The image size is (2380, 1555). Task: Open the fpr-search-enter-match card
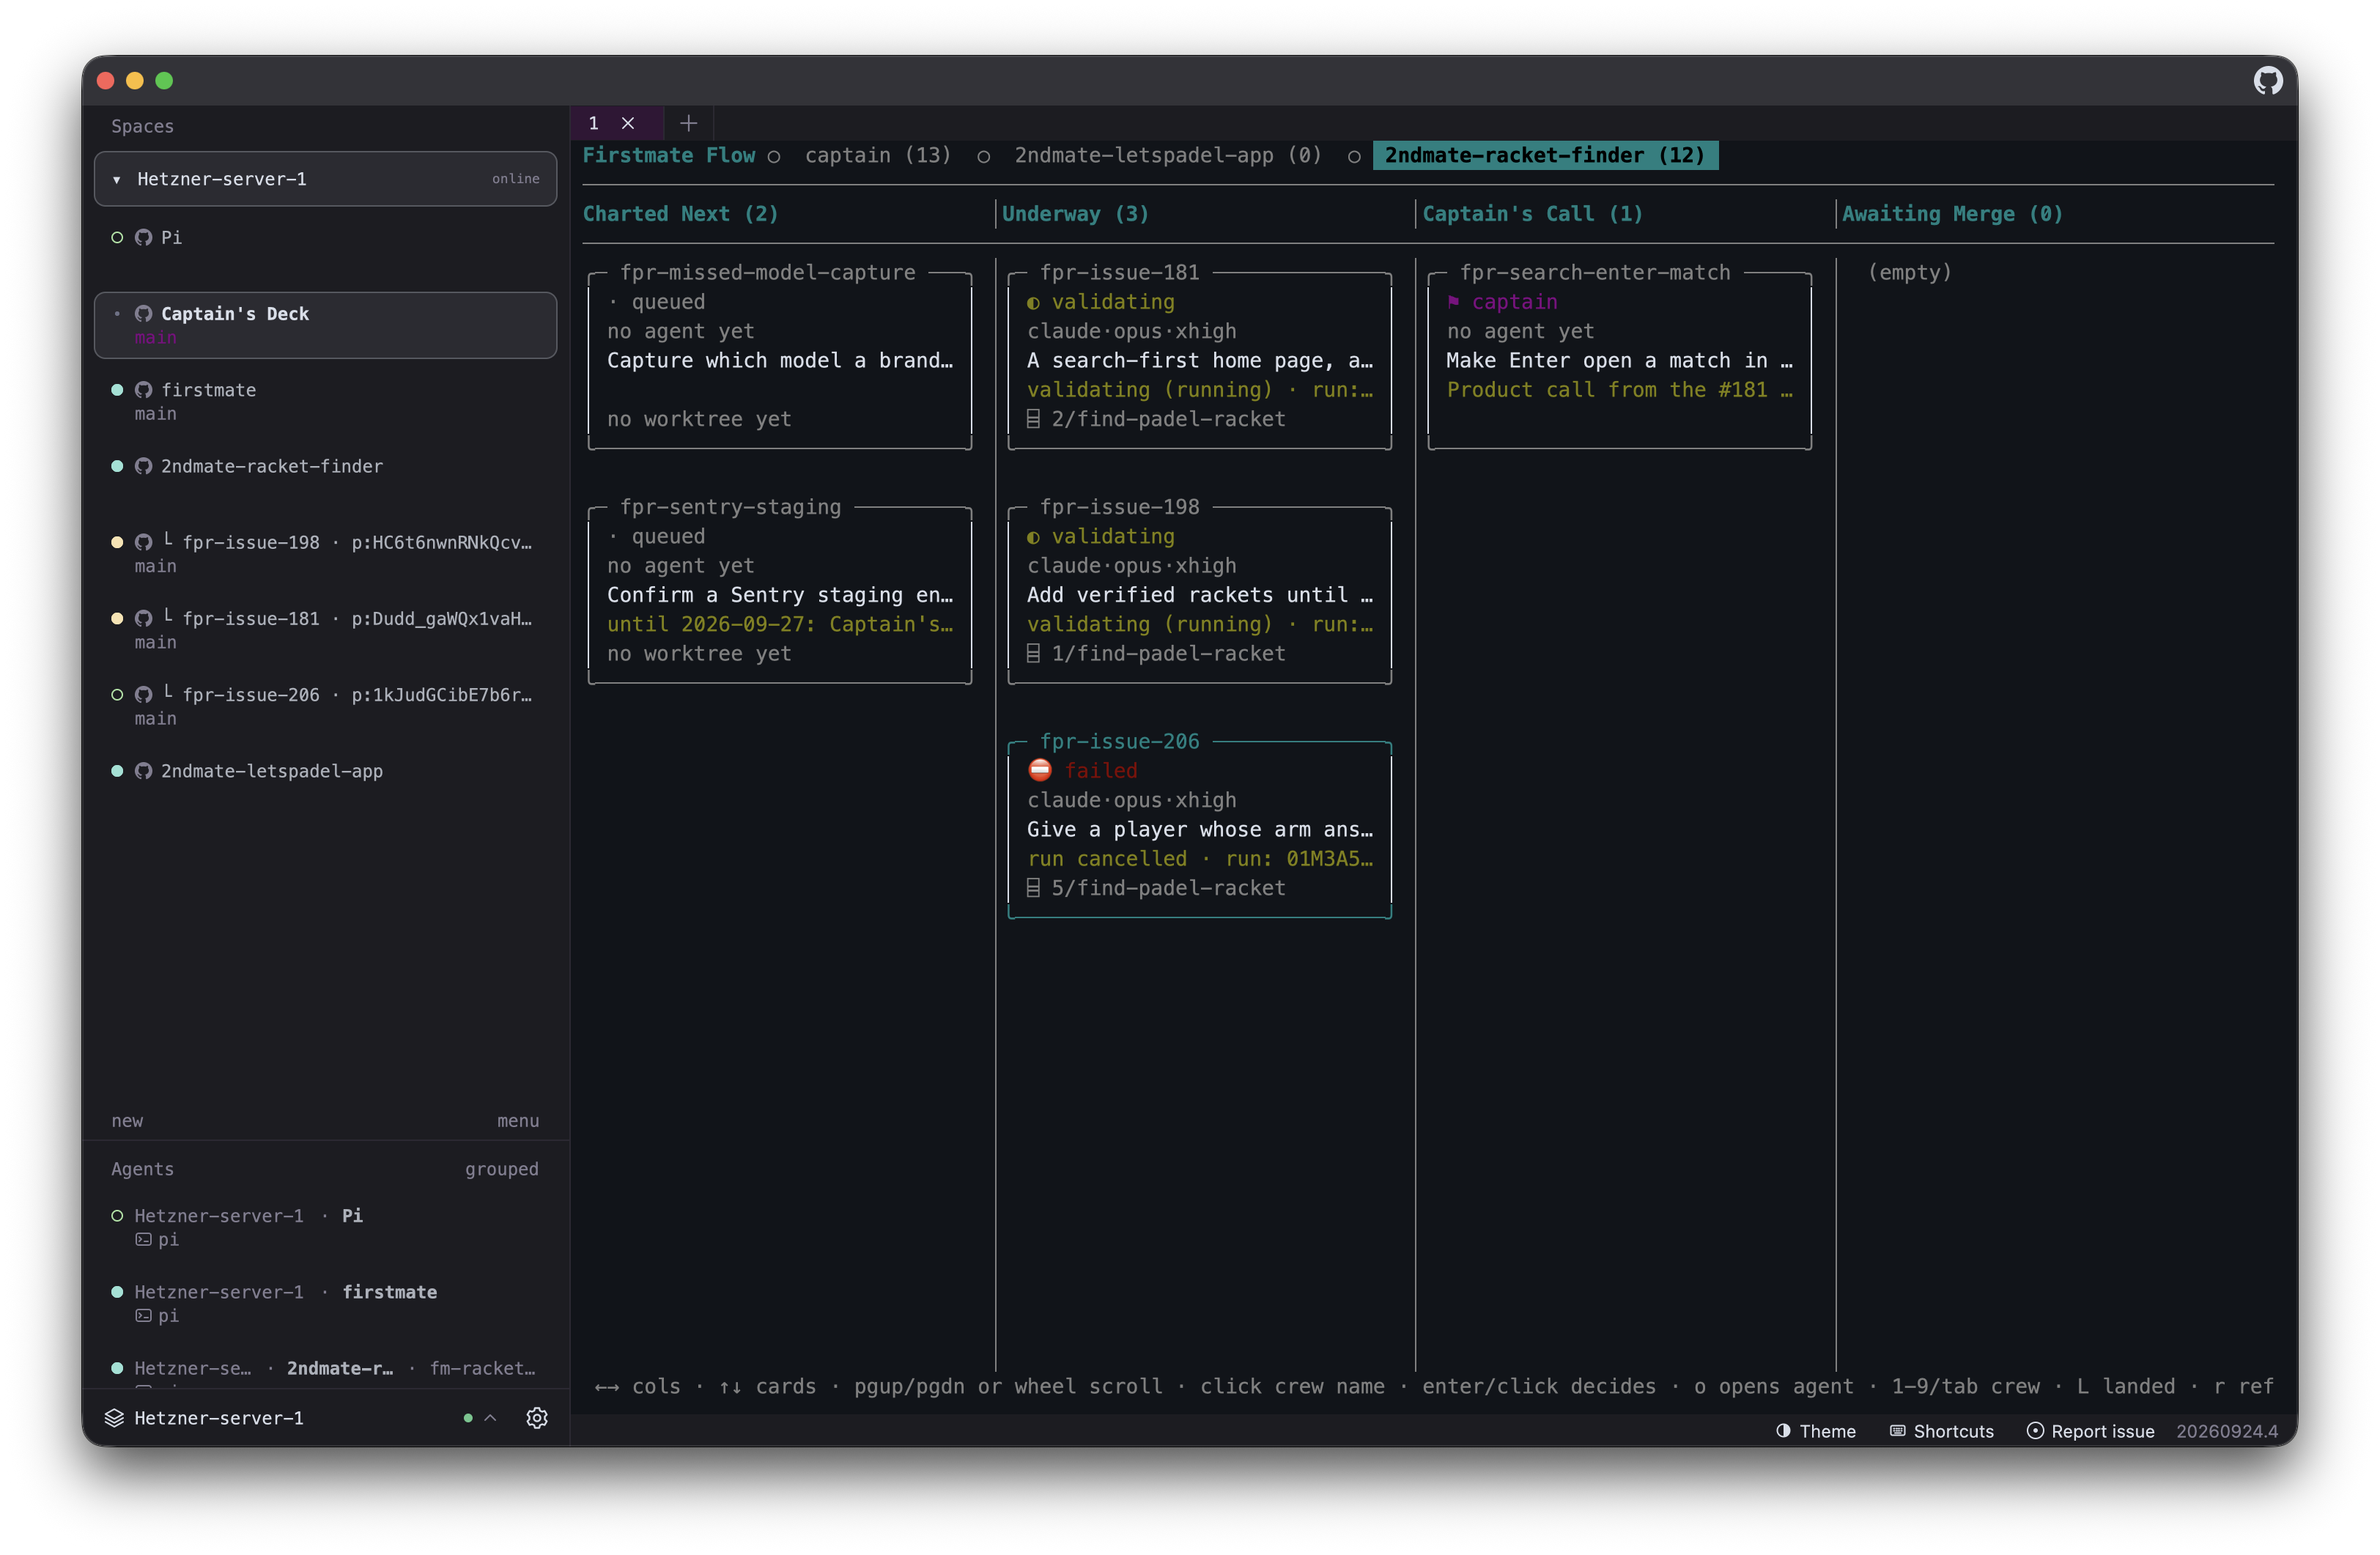point(1619,360)
